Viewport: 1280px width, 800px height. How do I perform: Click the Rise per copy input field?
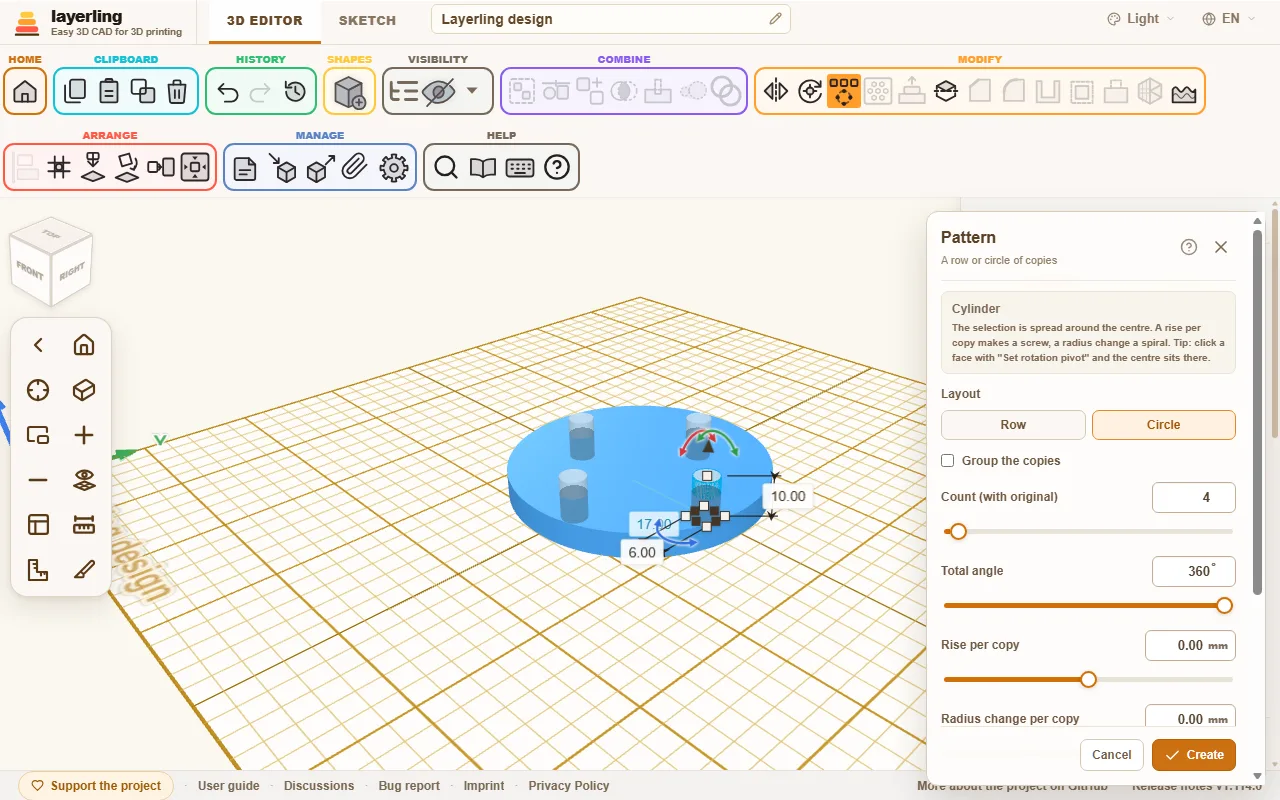(1190, 645)
